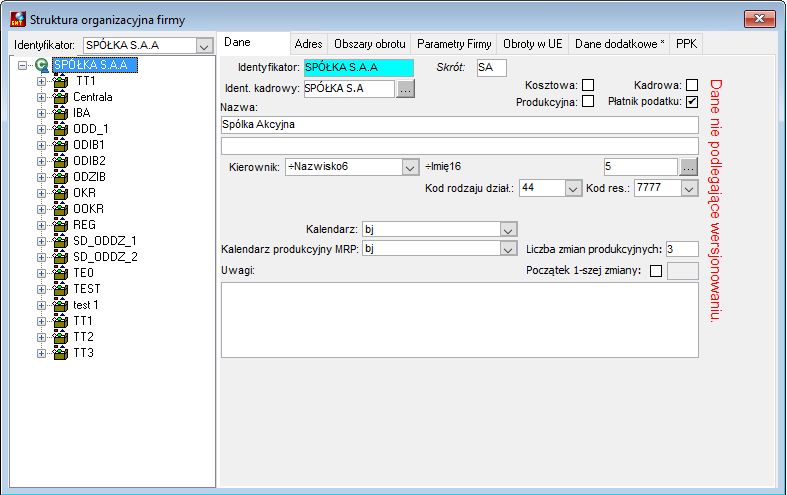Click the unit icon next to REG
Image resolution: width=787 pixels, height=495 pixels.
(60, 225)
